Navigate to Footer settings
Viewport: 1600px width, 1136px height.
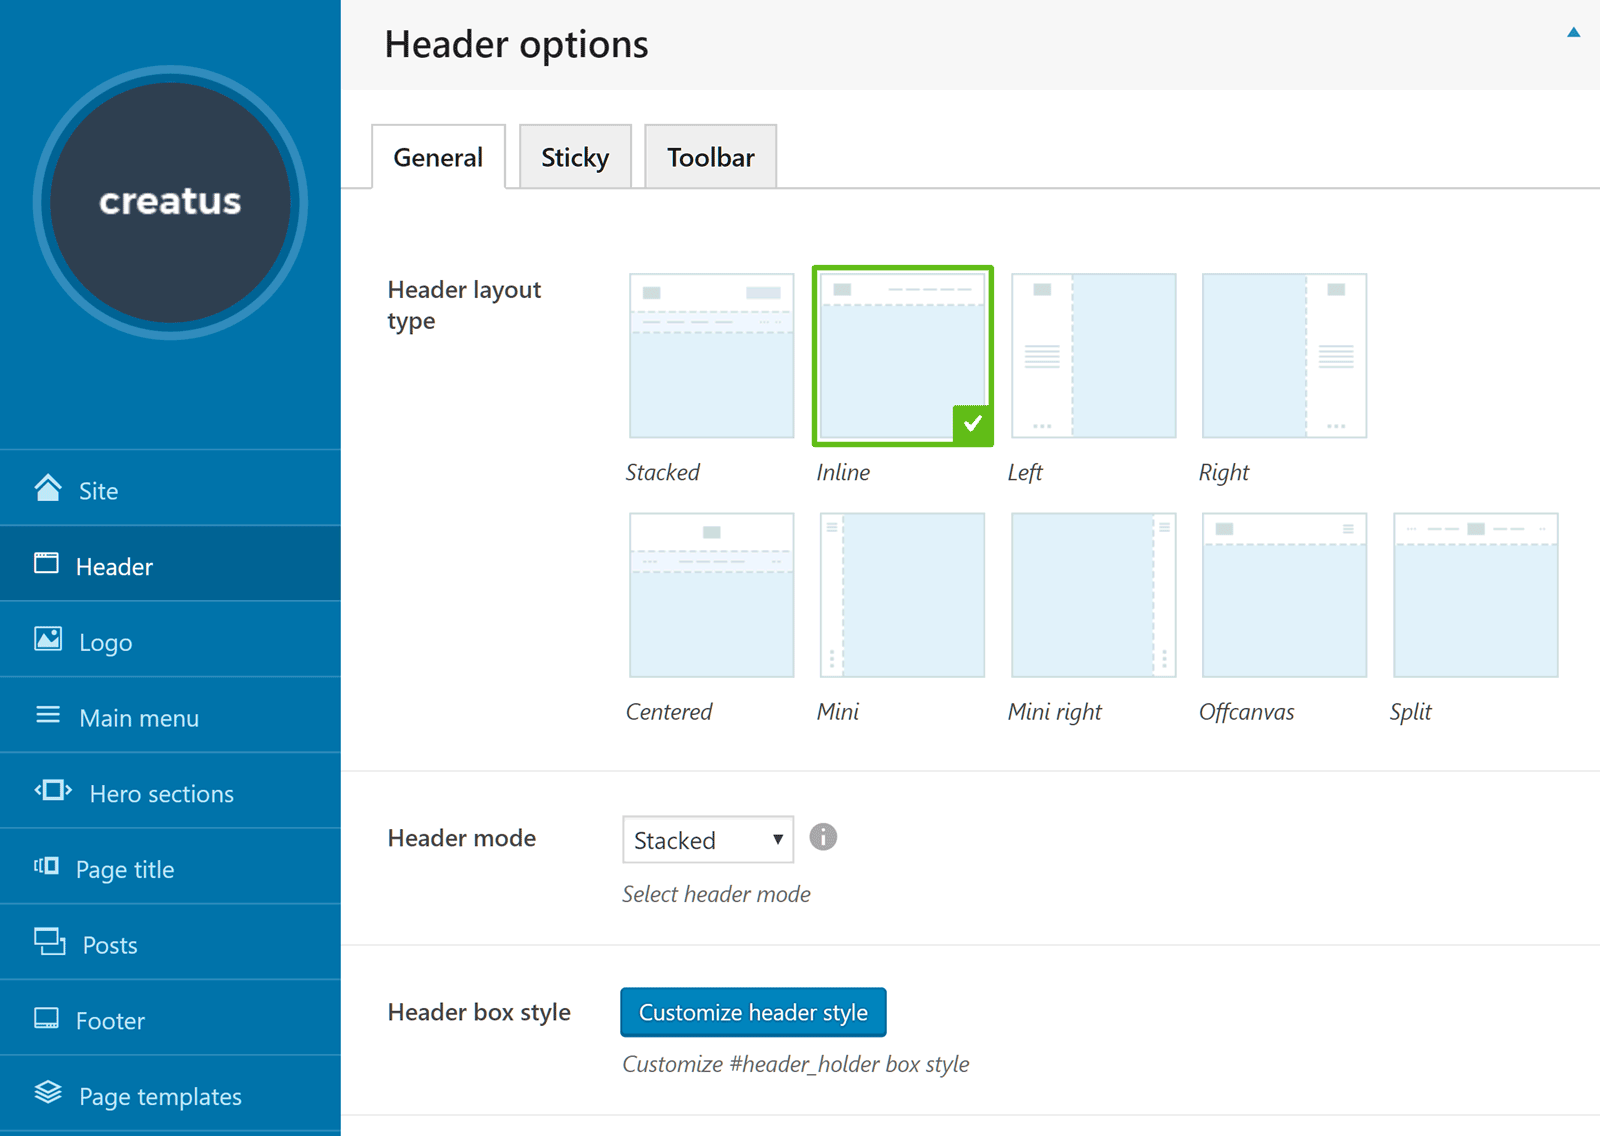point(170,1018)
